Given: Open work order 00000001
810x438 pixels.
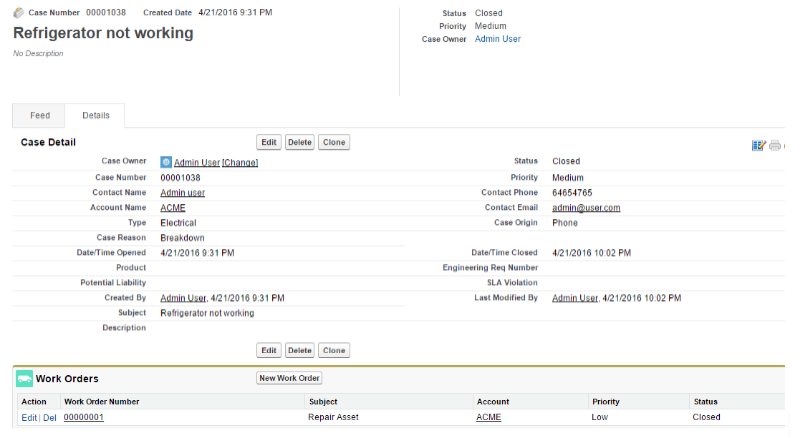Looking at the screenshot, I should click(84, 417).
